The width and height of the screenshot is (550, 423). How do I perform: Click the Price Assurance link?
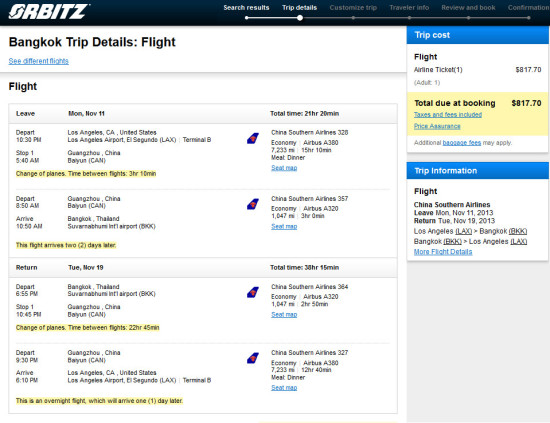click(x=437, y=126)
